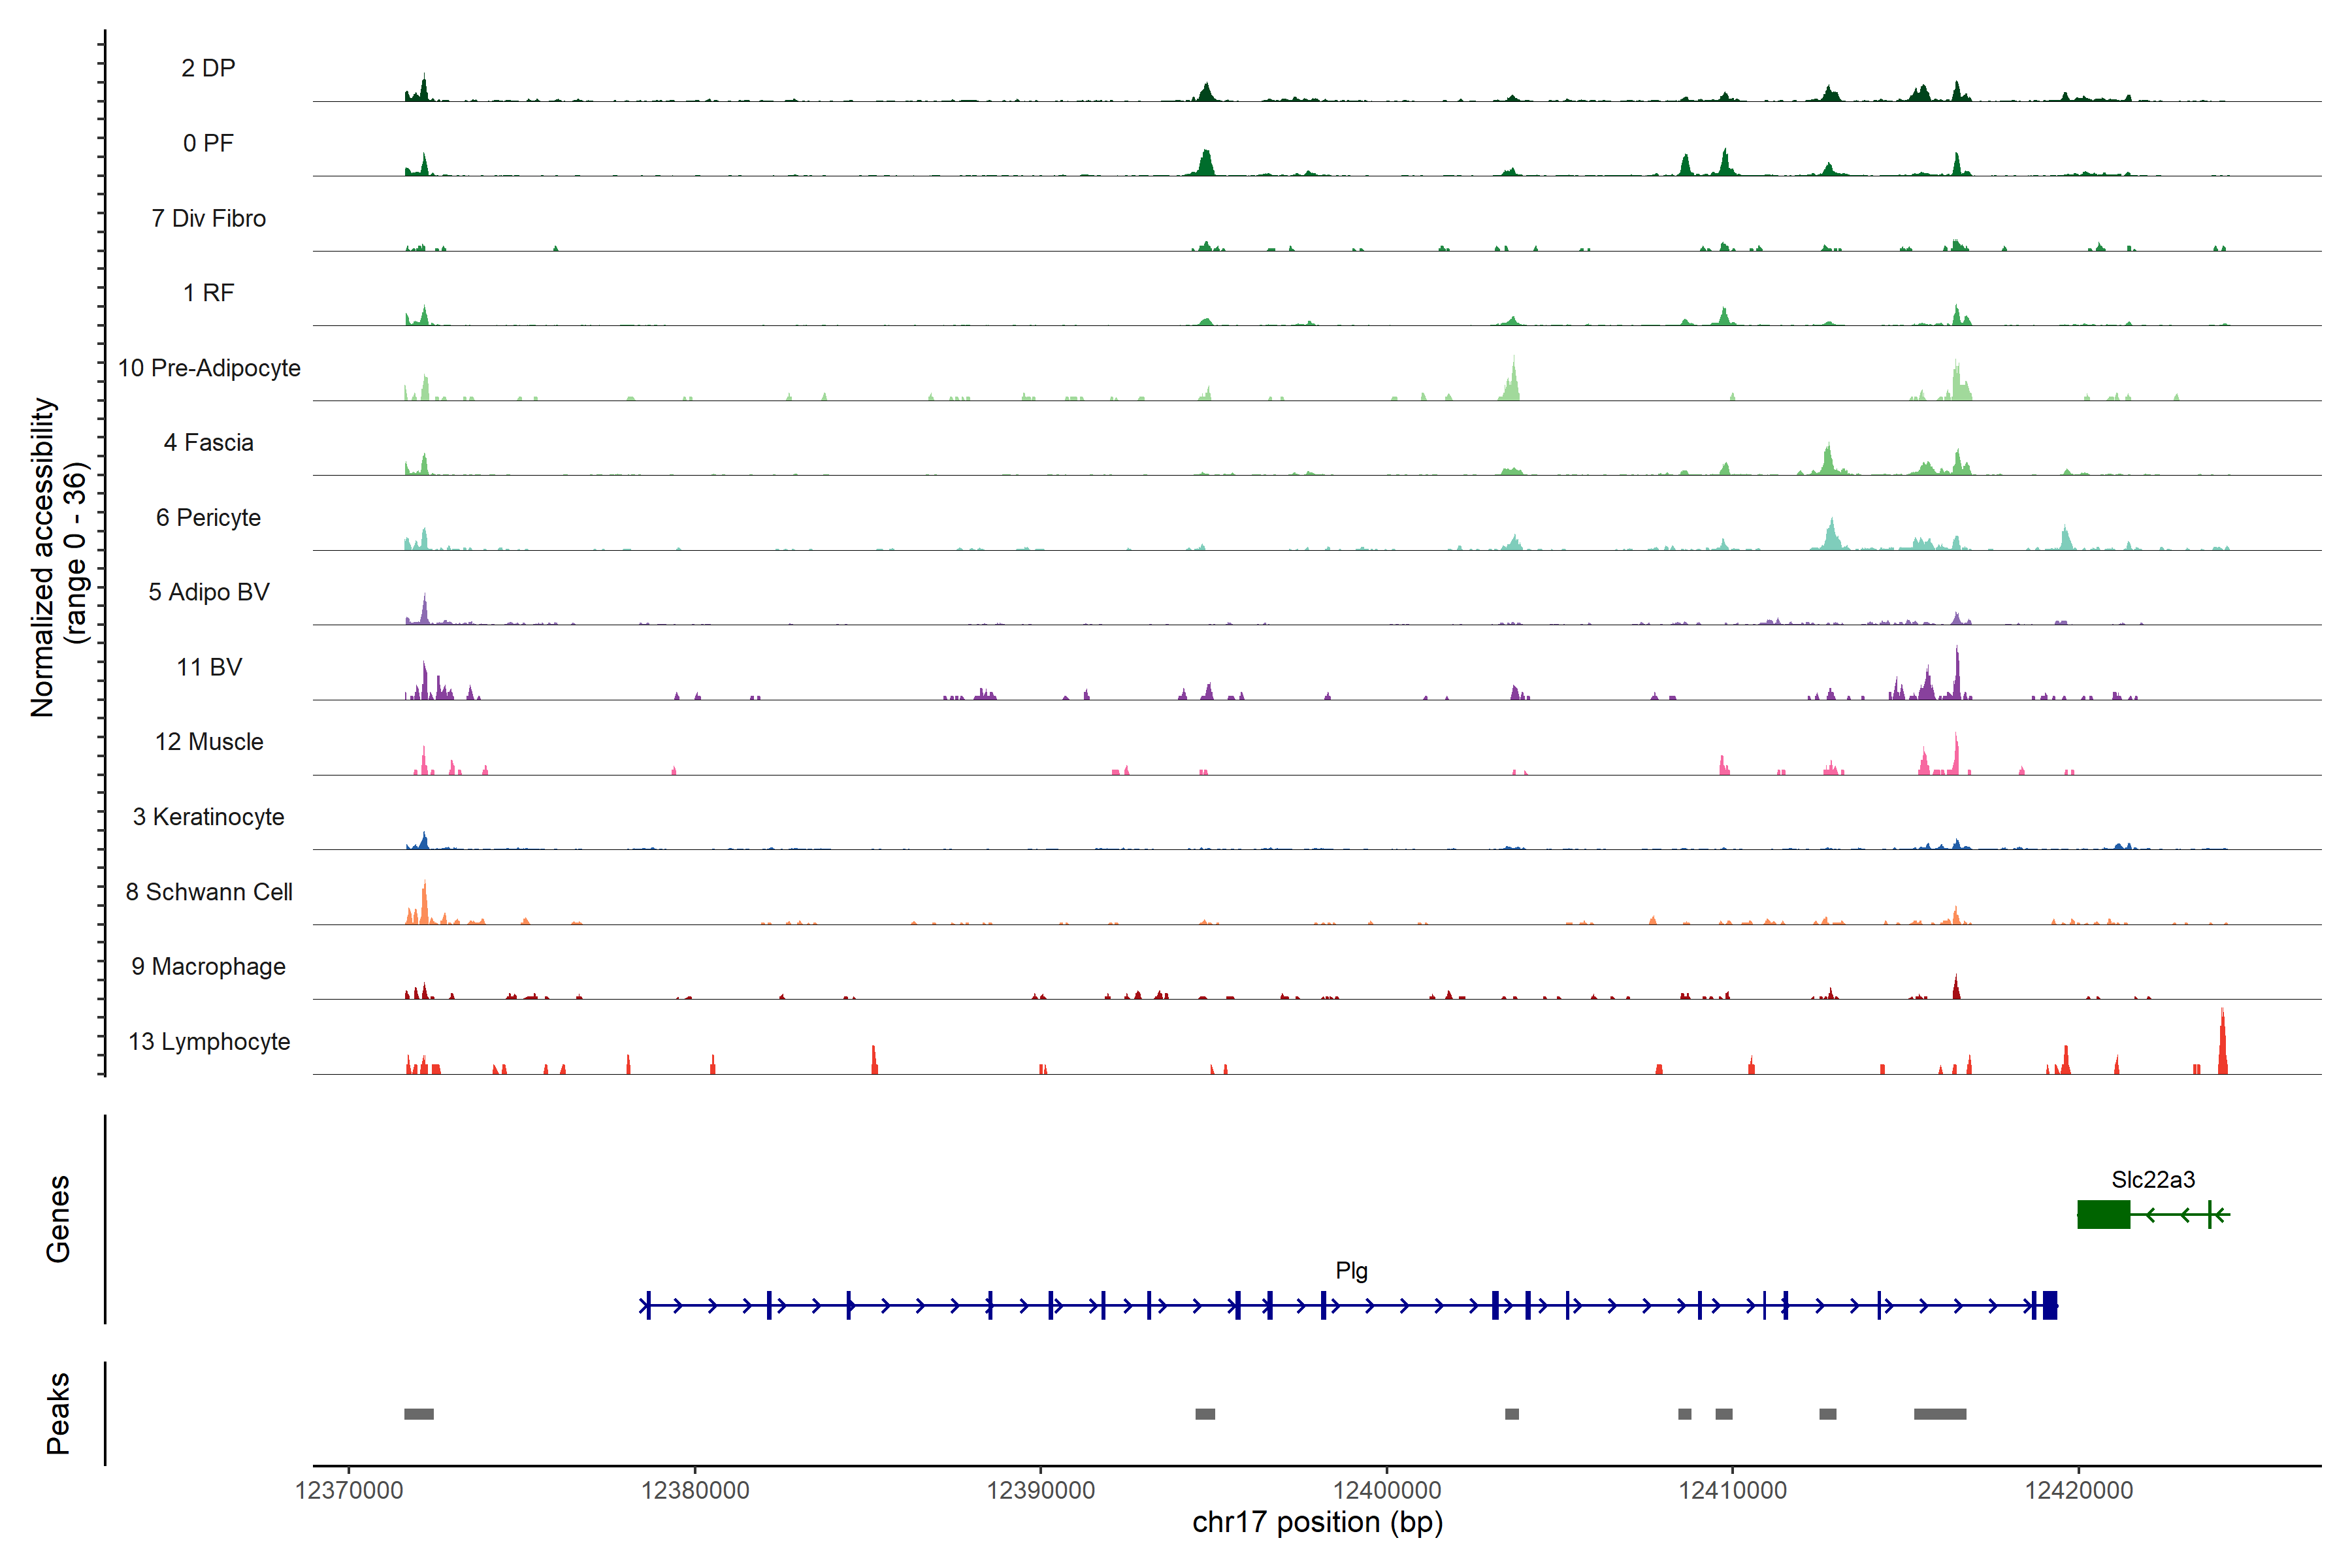
Task: Click the green Slc22a3 exon block
Action: click(x=2103, y=1214)
